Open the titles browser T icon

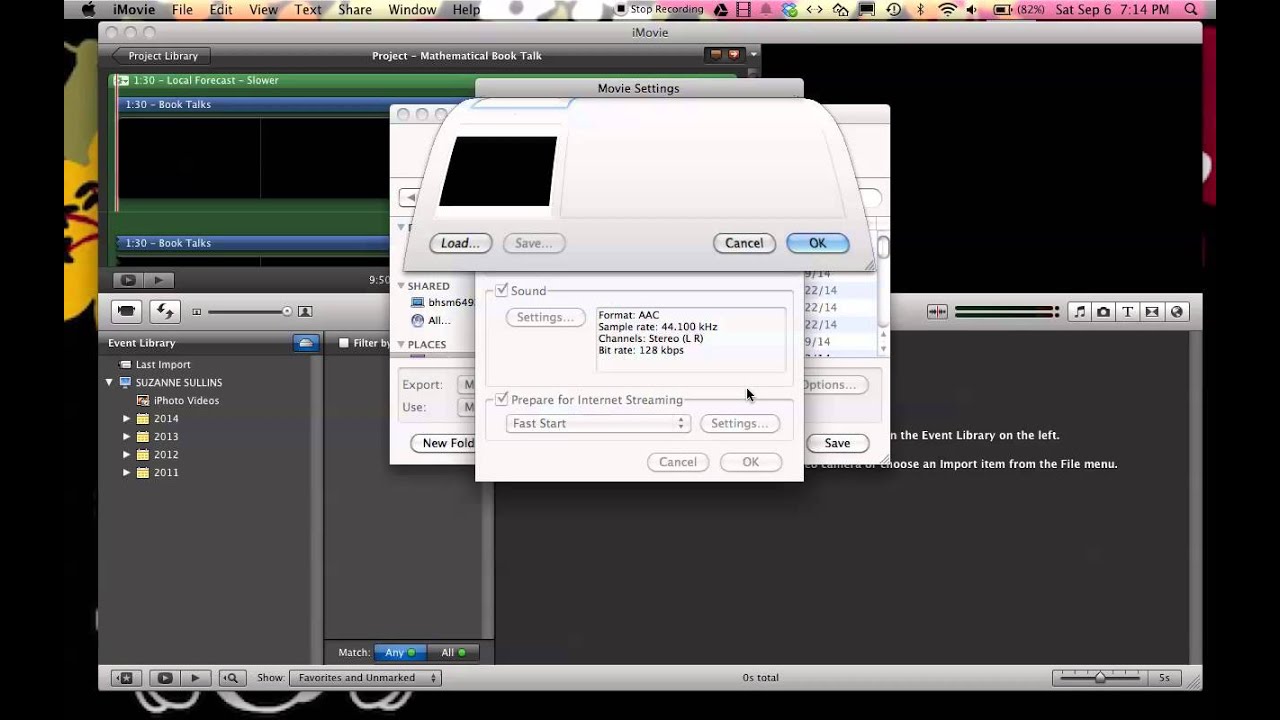tap(1127, 312)
